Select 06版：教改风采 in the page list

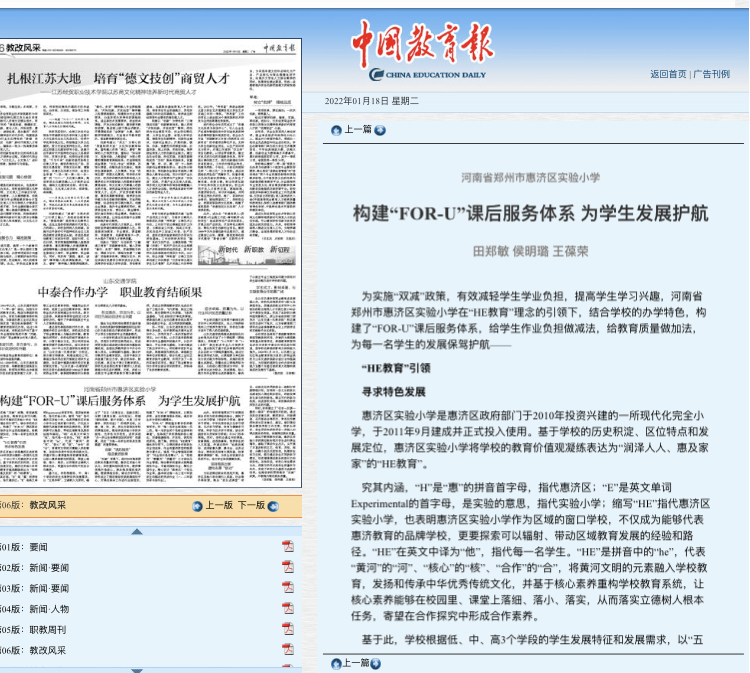coord(33,650)
